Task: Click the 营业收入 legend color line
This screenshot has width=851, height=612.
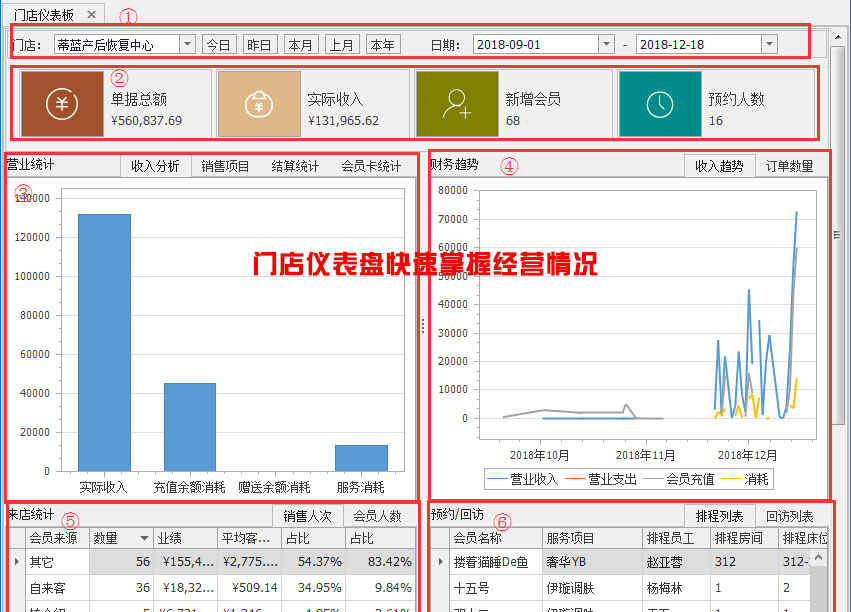Action: 498,479
